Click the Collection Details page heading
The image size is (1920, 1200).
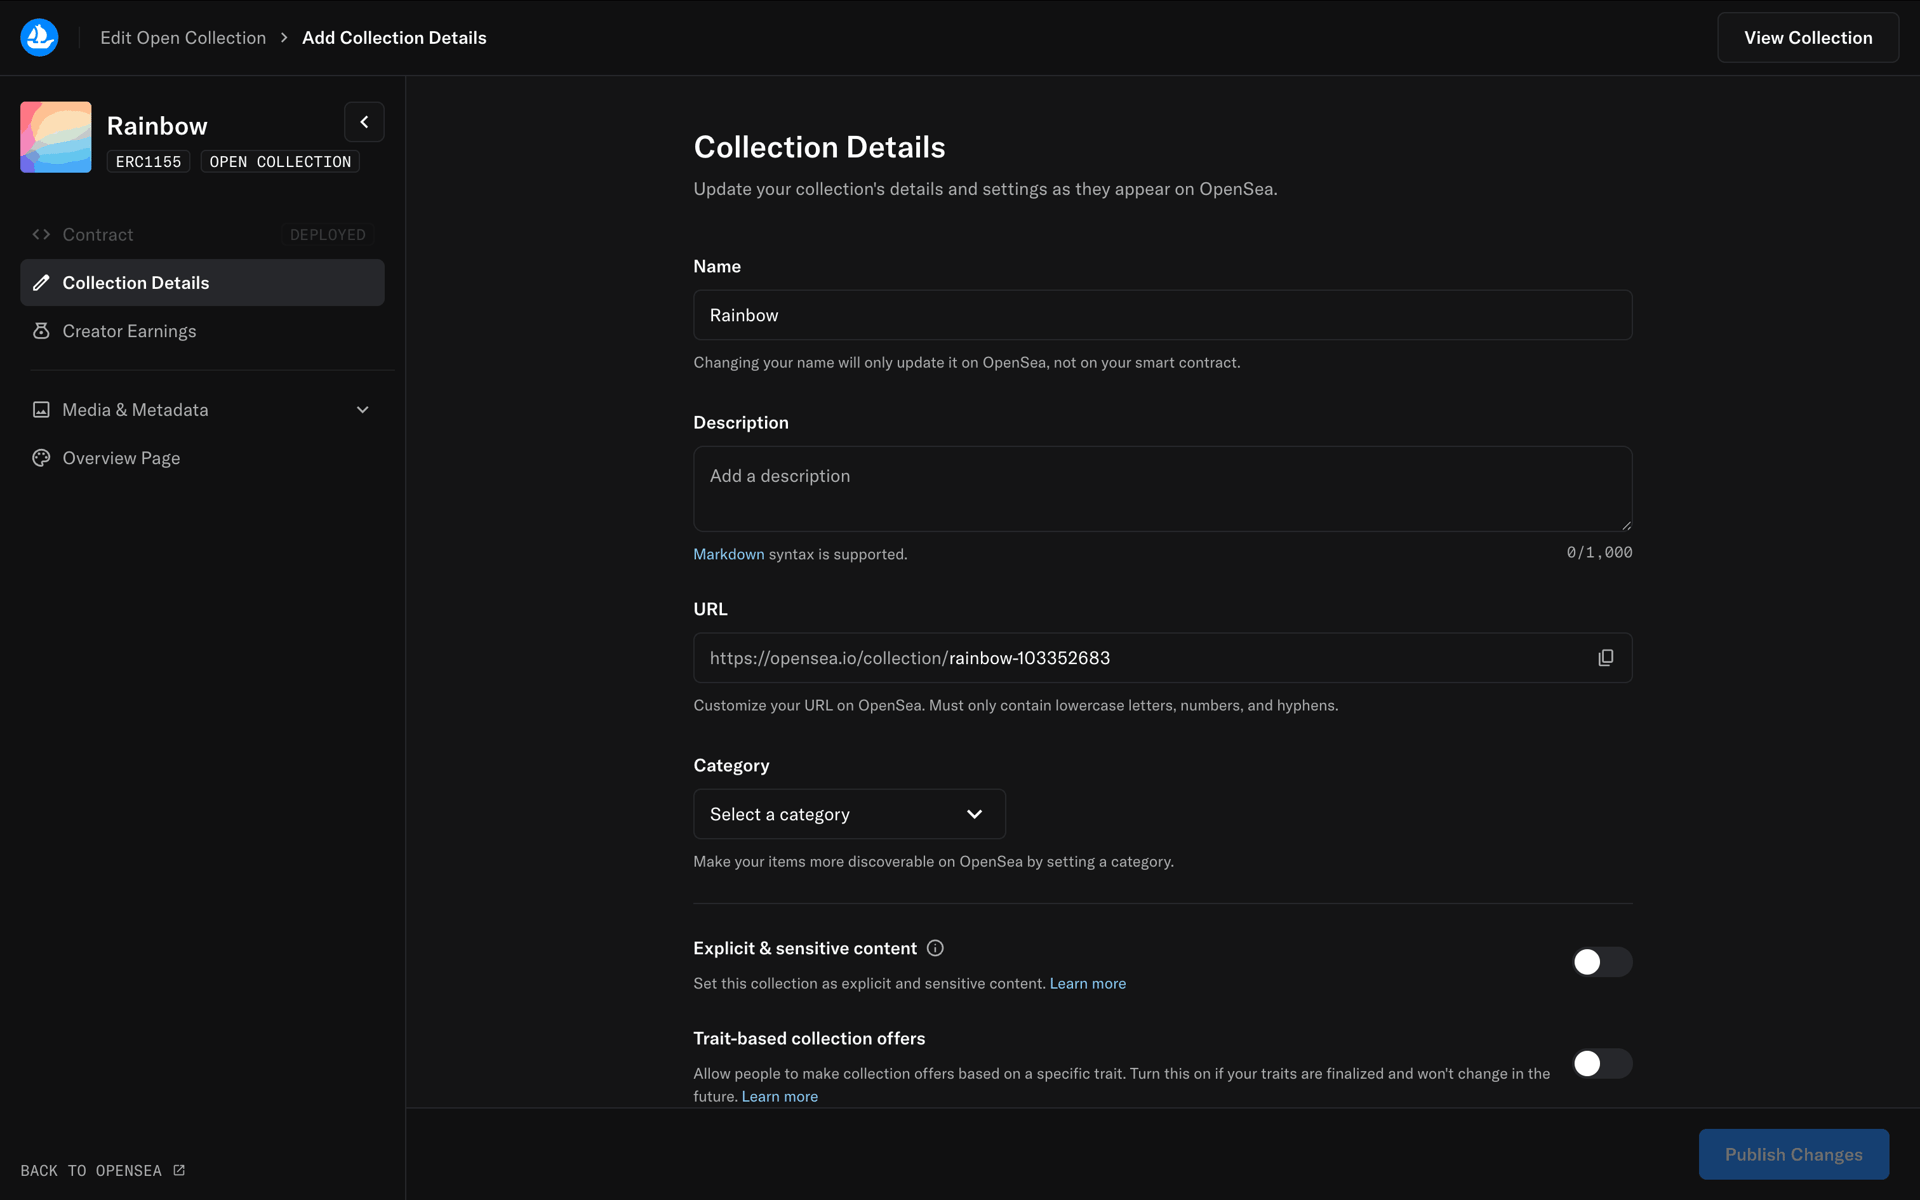point(820,147)
